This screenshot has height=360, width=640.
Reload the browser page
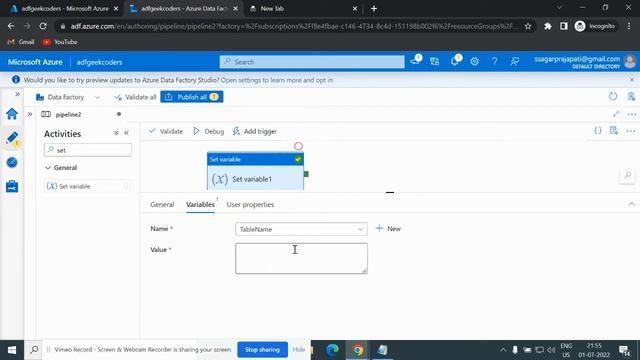click(x=43, y=26)
